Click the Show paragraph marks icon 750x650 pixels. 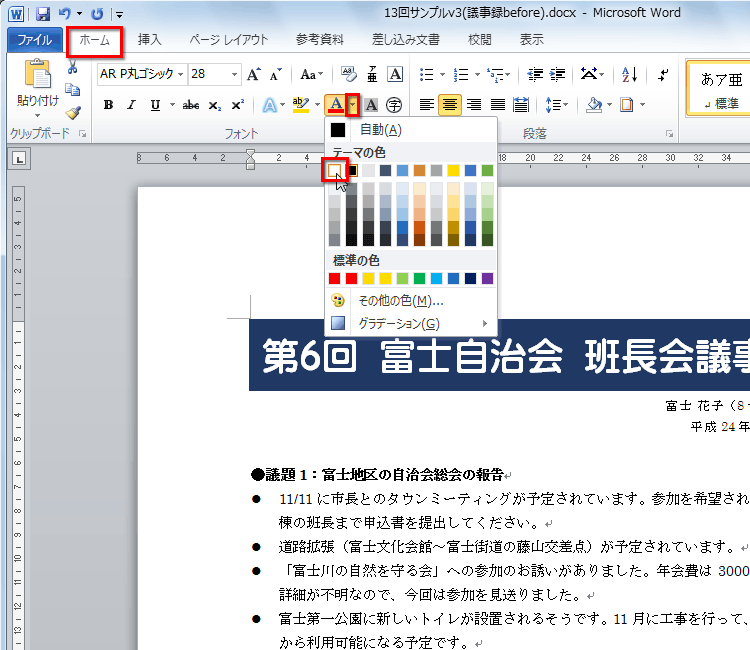663,75
